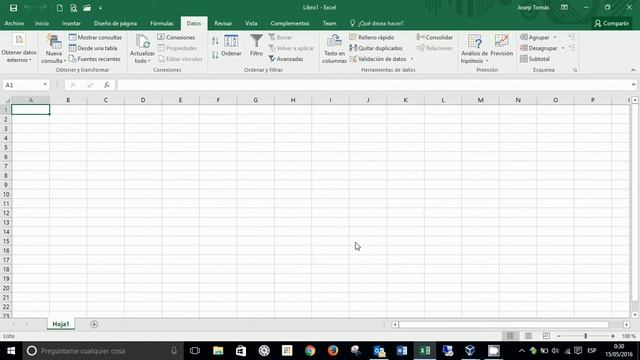The height and width of the screenshot is (360, 640).
Task: Expand the Name Box dropdown
Action: [45, 85]
